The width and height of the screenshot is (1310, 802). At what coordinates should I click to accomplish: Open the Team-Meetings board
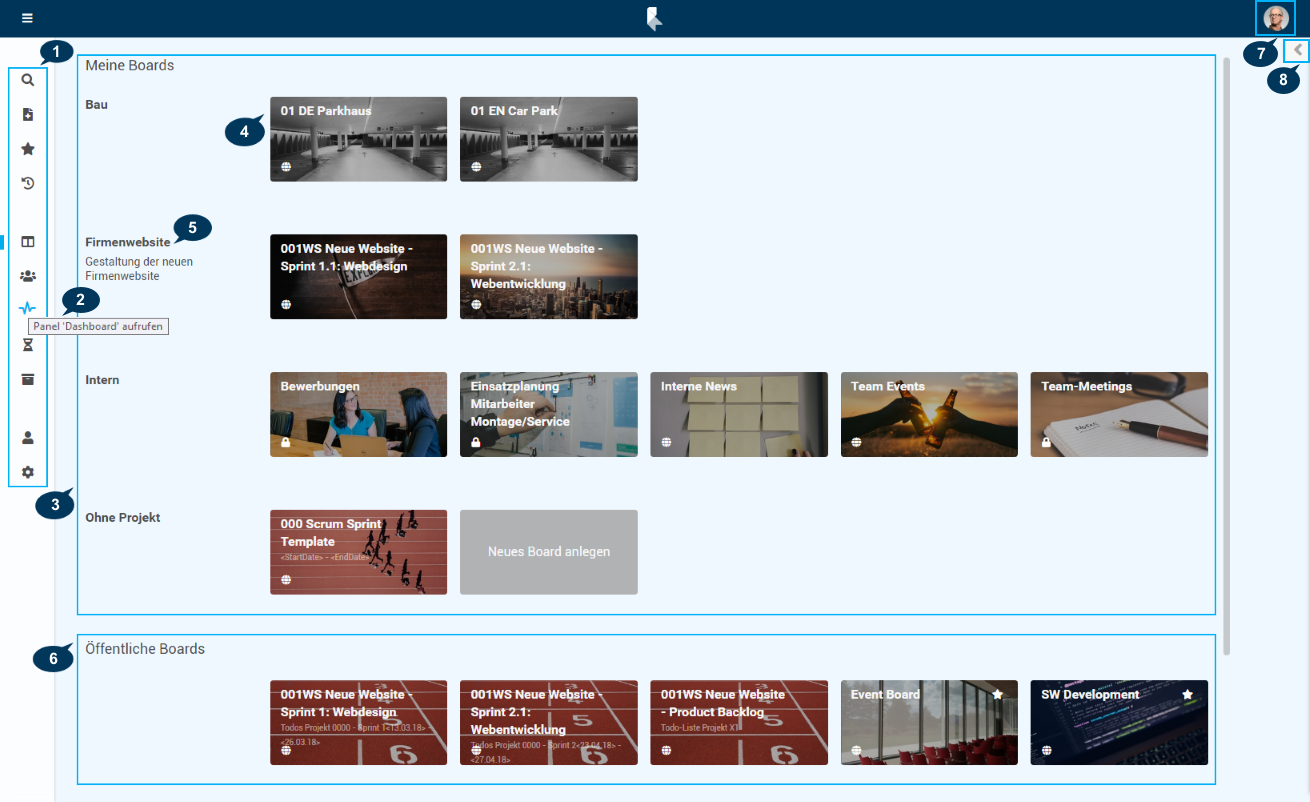coord(1119,415)
